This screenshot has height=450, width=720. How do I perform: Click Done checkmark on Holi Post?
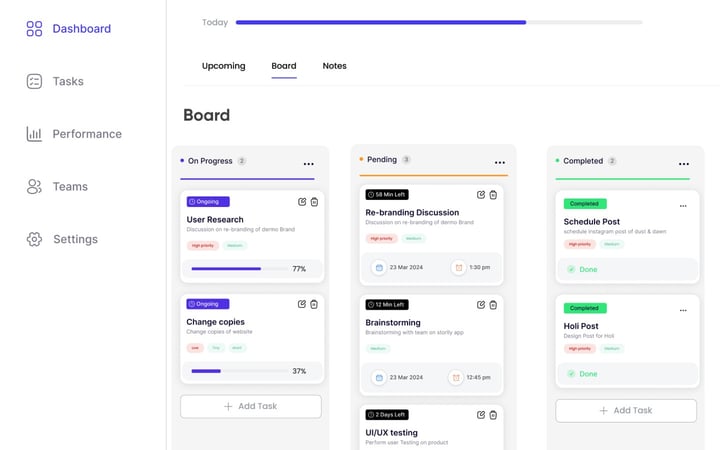[x=571, y=374]
